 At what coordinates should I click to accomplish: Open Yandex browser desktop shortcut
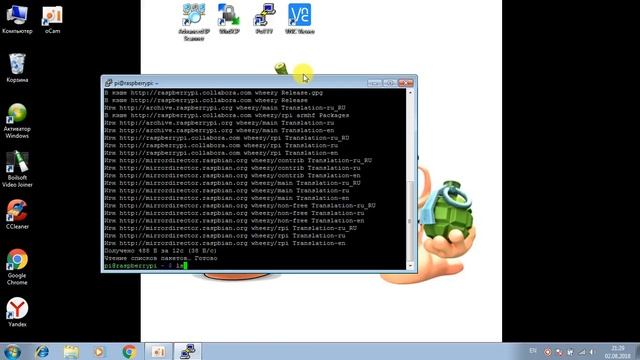[17, 312]
